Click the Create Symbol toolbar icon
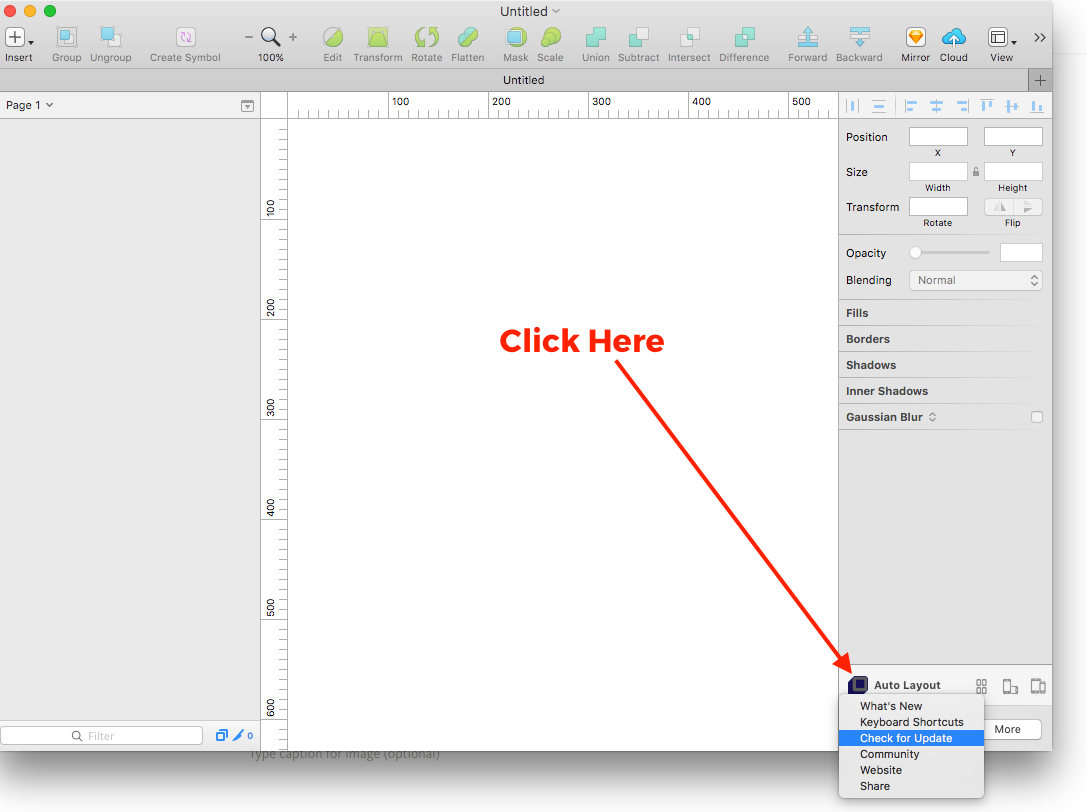 (186, 38)
